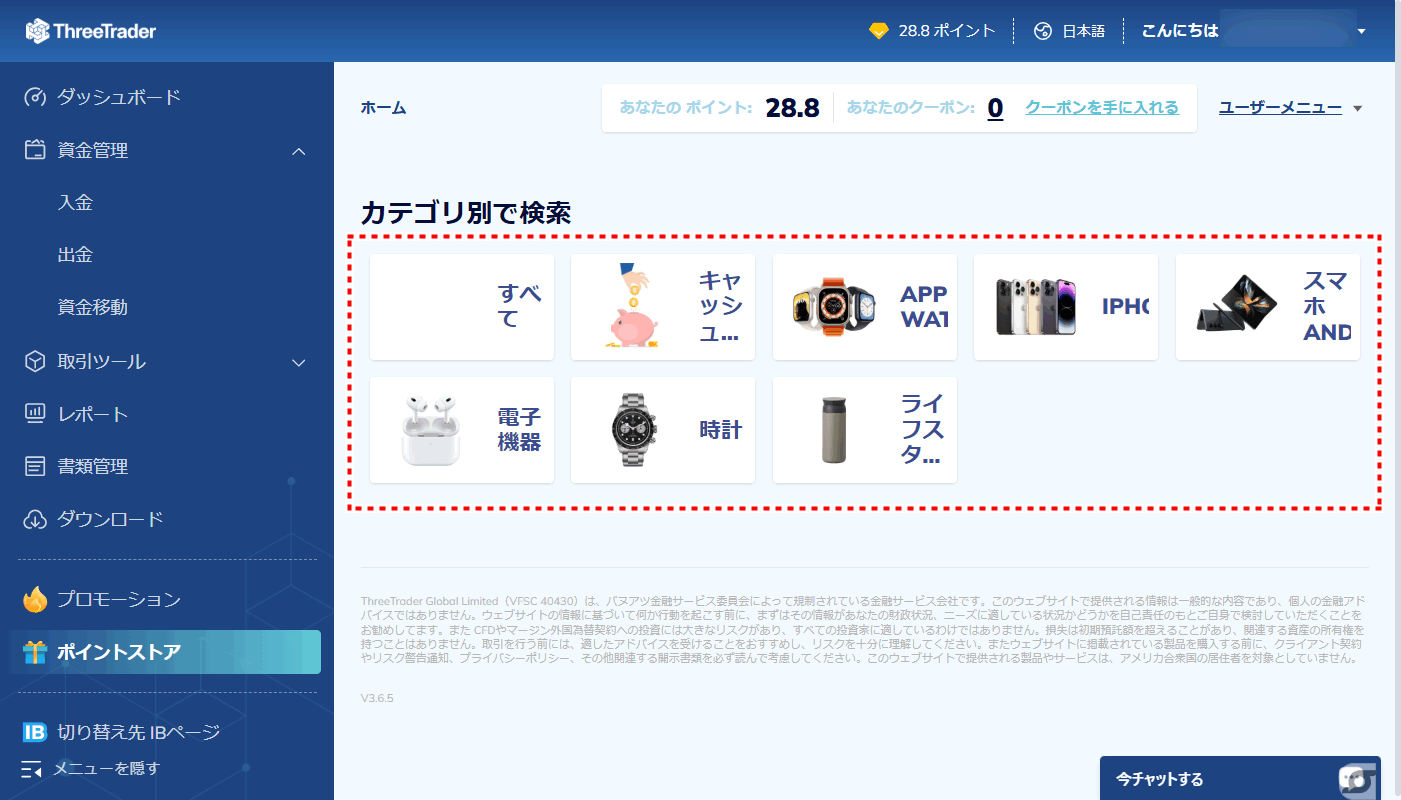
Task: Click the キャッシュ category label
Action: pyautogui.click(x=721, y=307)
